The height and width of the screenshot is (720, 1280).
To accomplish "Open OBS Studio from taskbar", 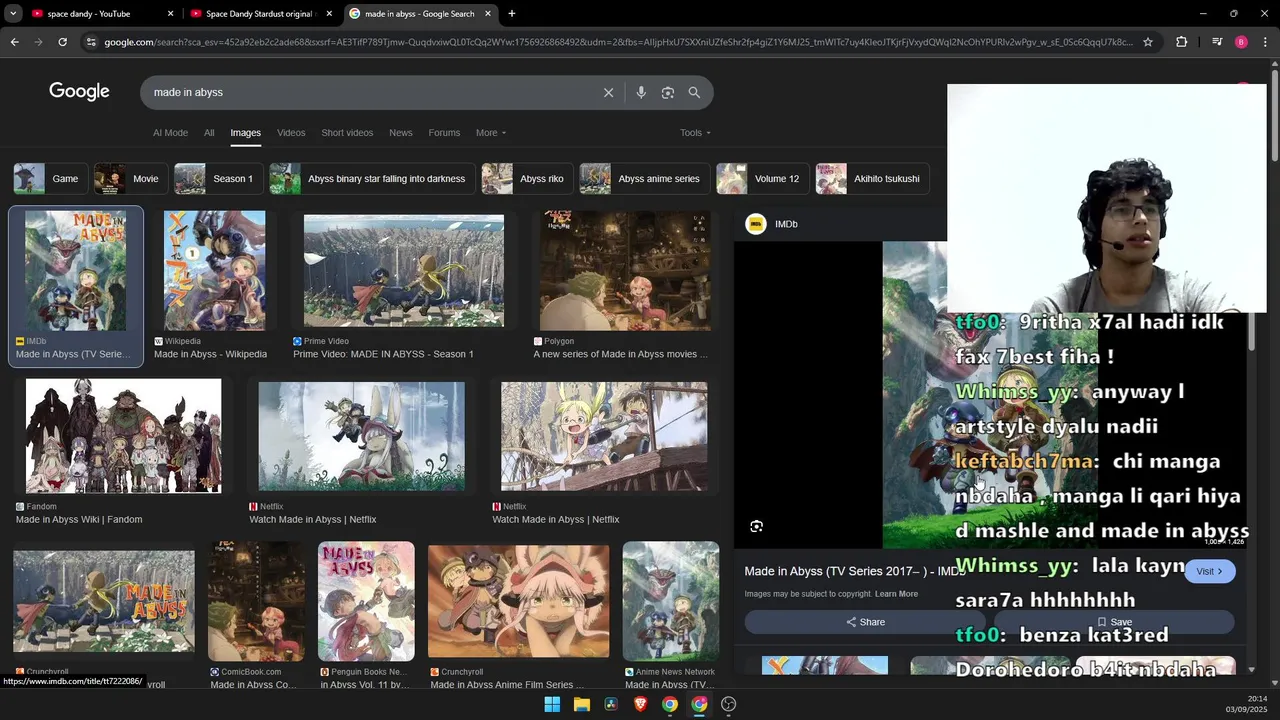I will 729,704.
